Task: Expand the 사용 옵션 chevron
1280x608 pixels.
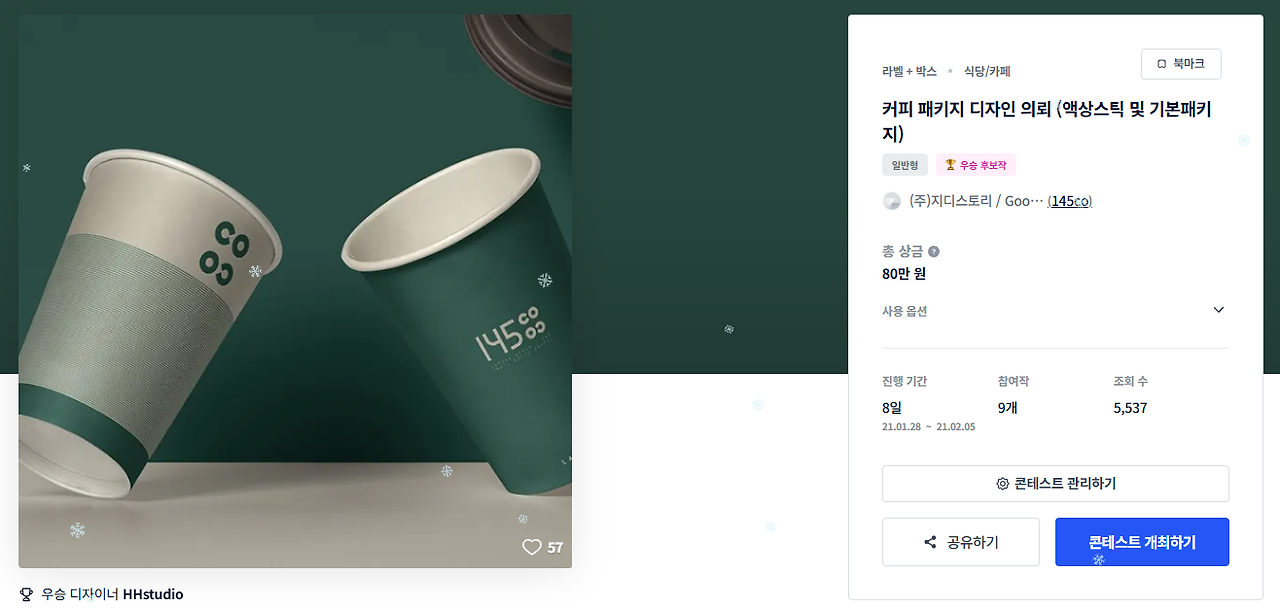Action: [1218, 310]
